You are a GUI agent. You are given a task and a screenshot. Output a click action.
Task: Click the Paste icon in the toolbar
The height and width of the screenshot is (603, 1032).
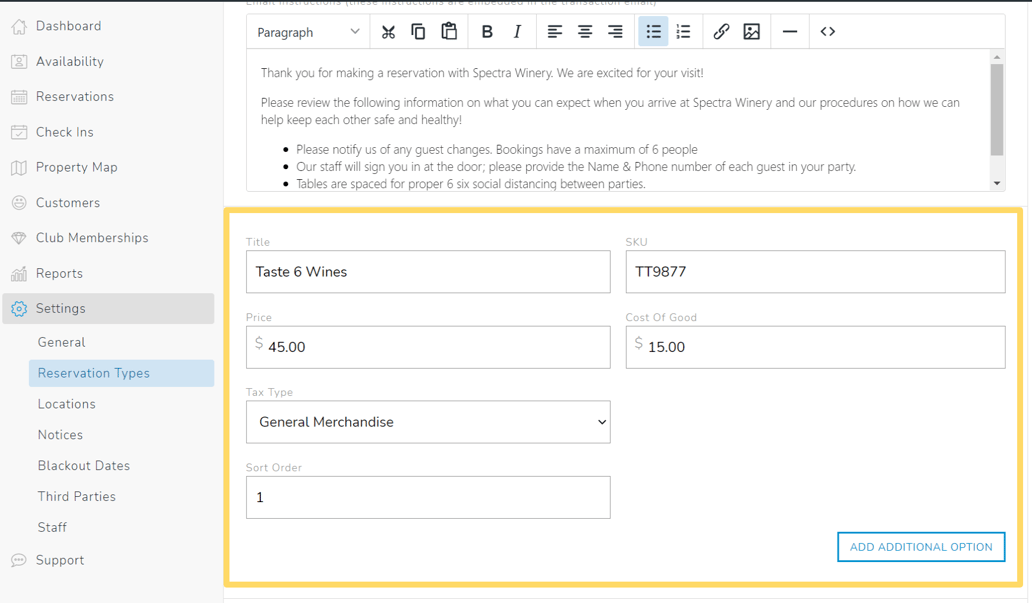coord(448,31)
